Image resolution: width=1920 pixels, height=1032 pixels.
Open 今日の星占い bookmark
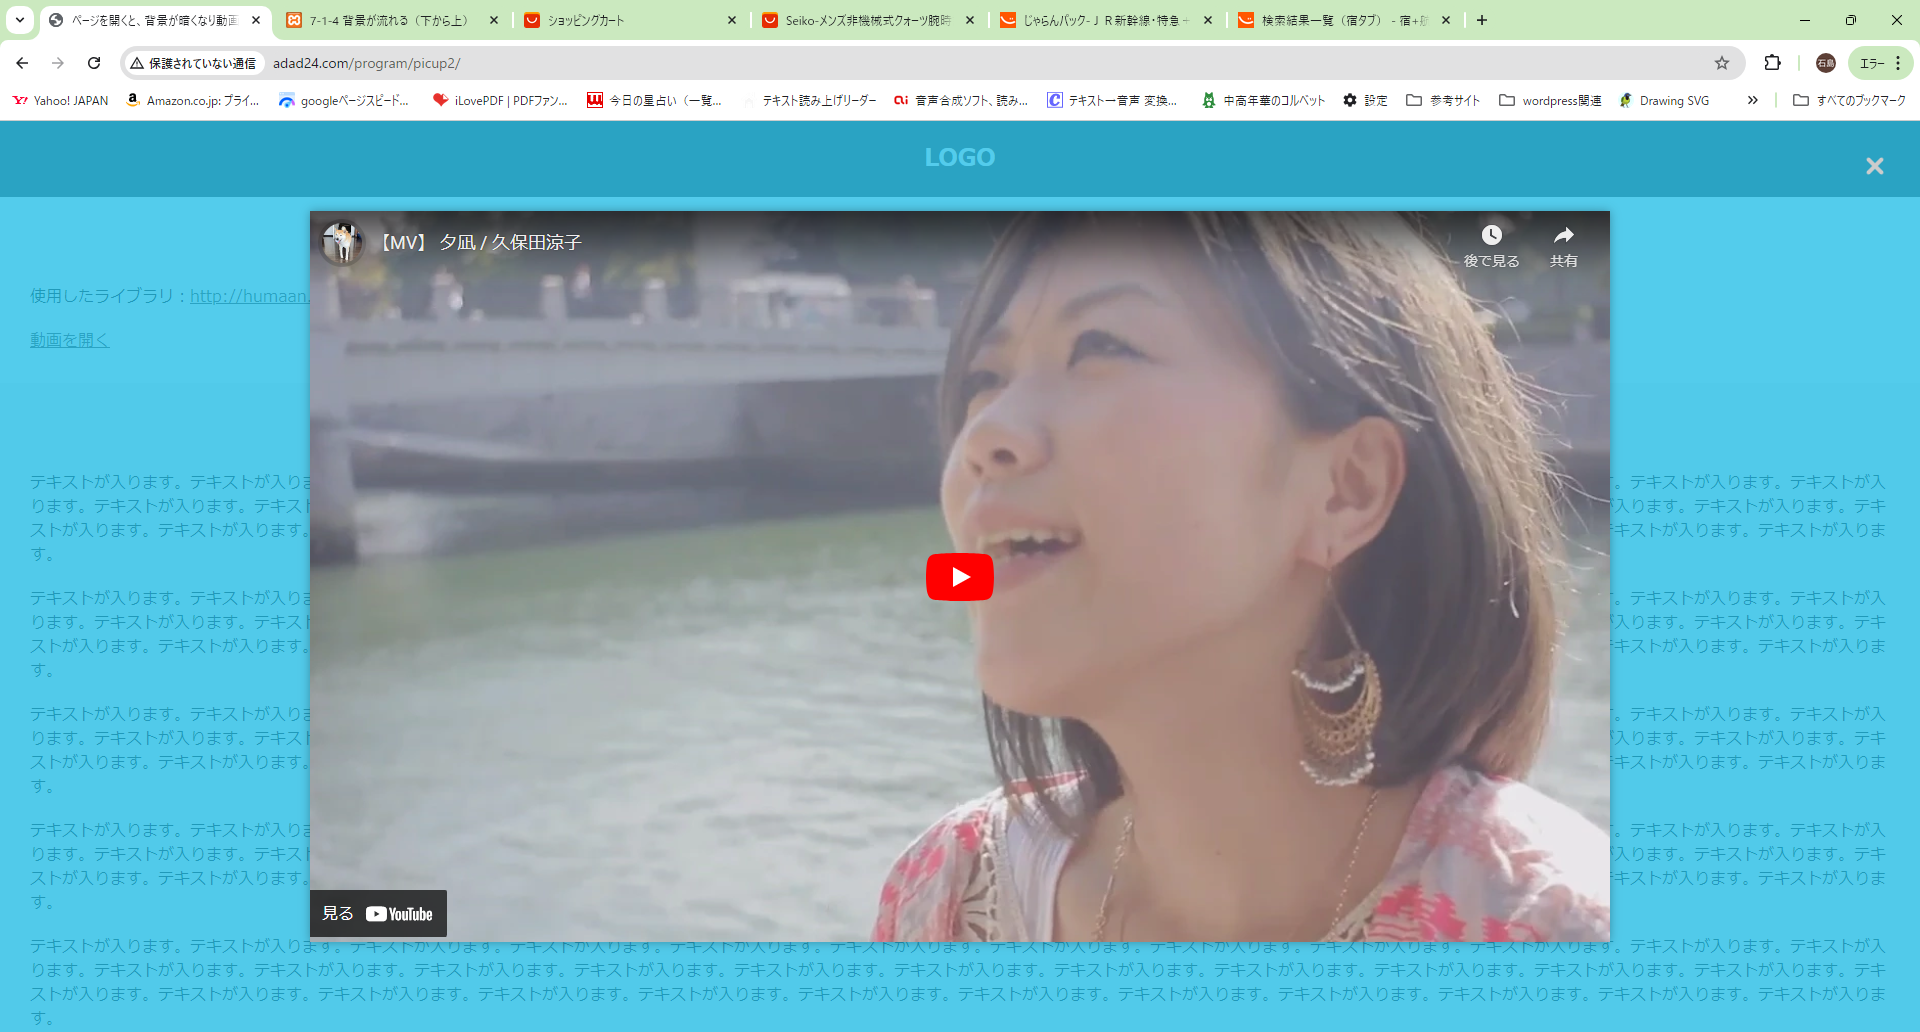pyautogui.click(x=654, y=100)
